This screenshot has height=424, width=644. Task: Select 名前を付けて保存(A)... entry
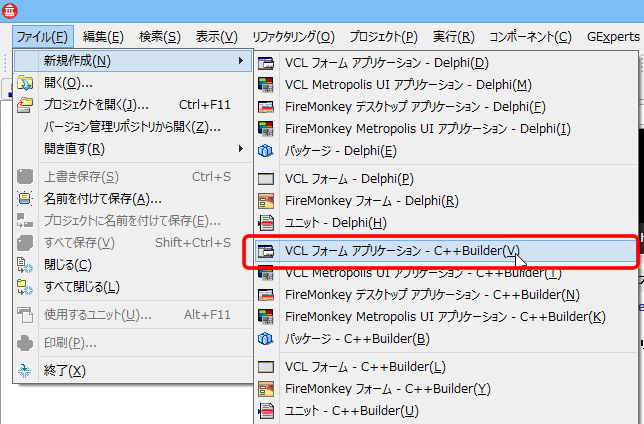[x=133, y=199]
